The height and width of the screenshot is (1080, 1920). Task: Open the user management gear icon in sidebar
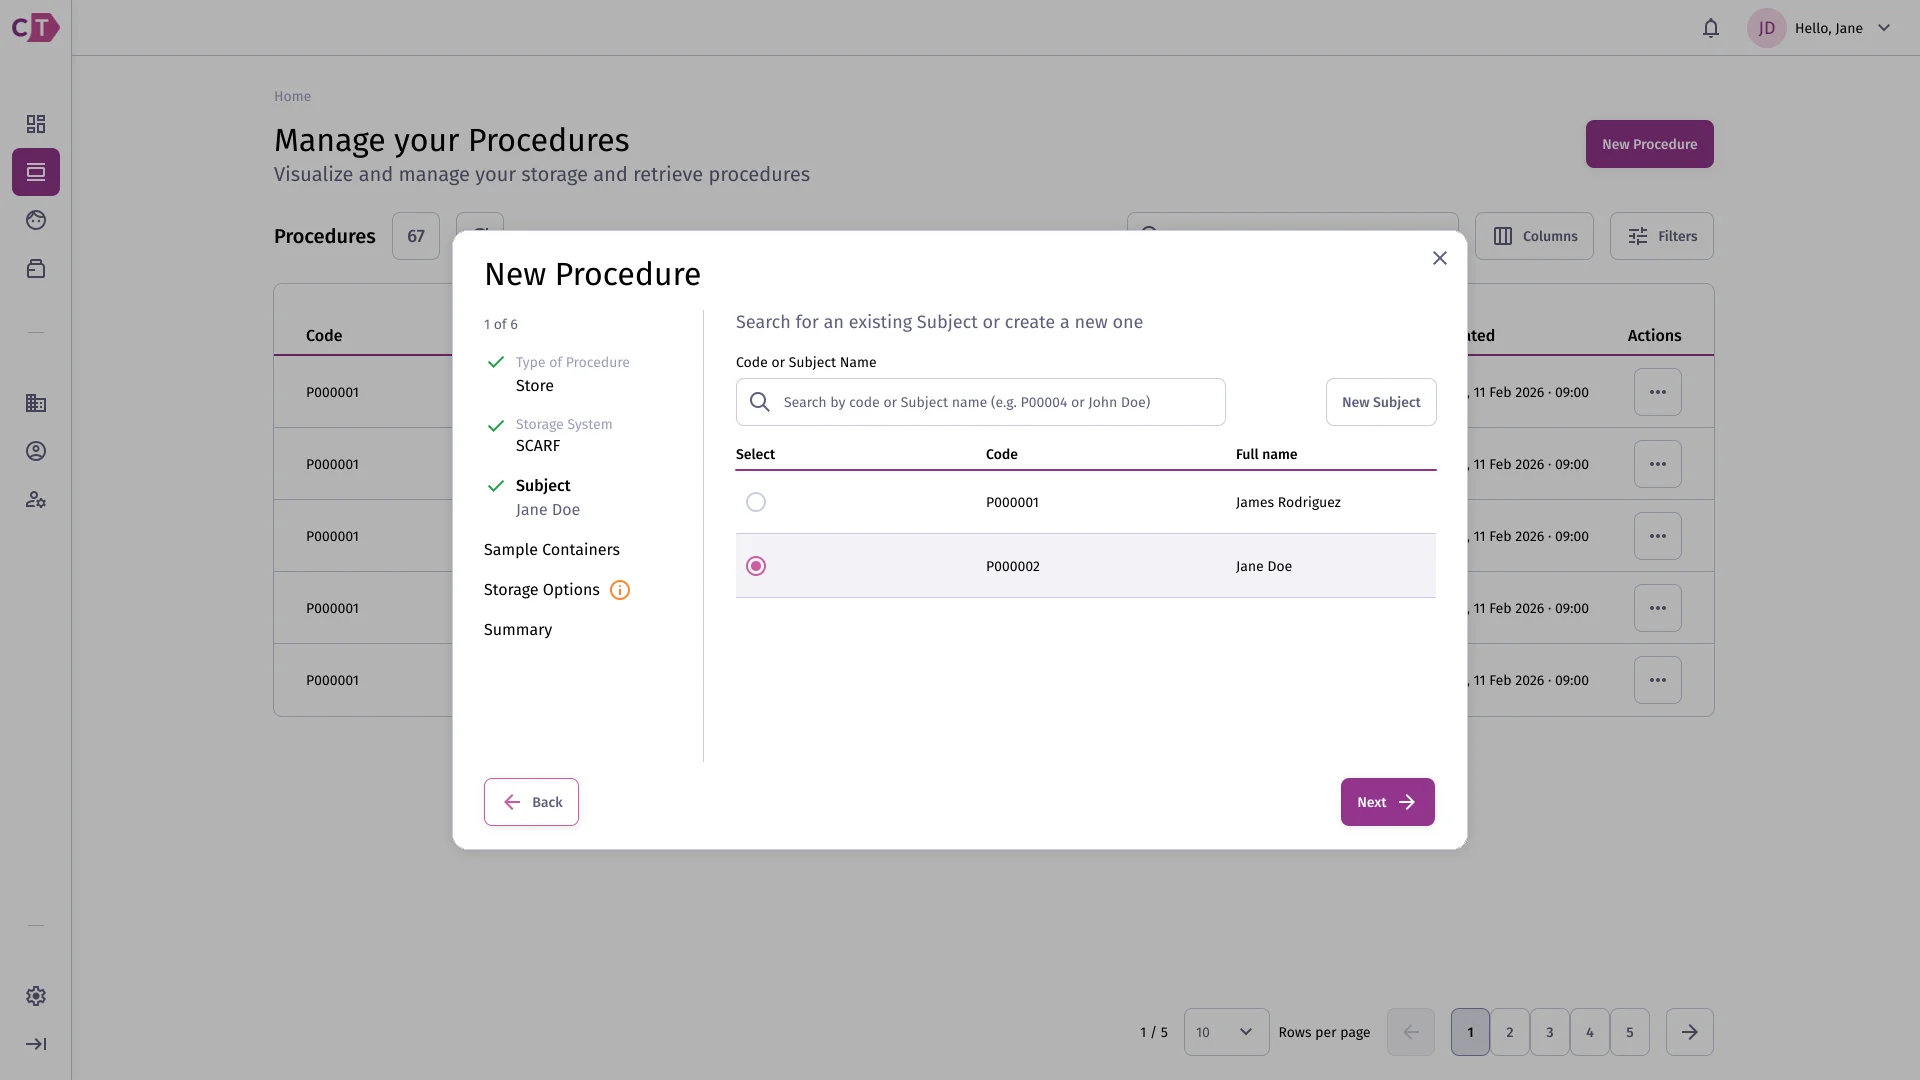[36, 499]
